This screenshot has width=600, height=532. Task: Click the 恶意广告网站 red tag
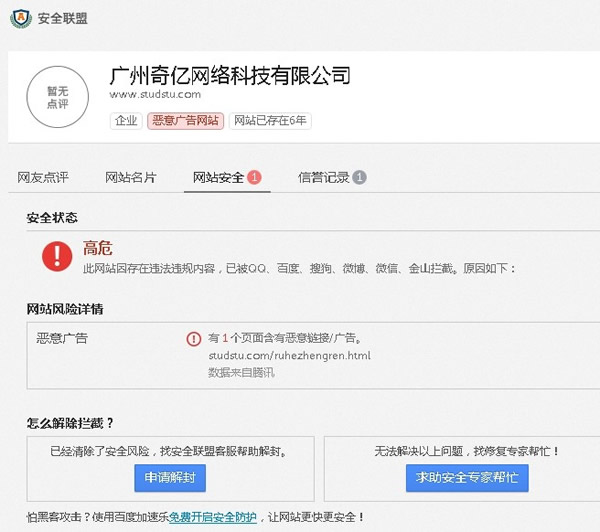coord(185,121)
